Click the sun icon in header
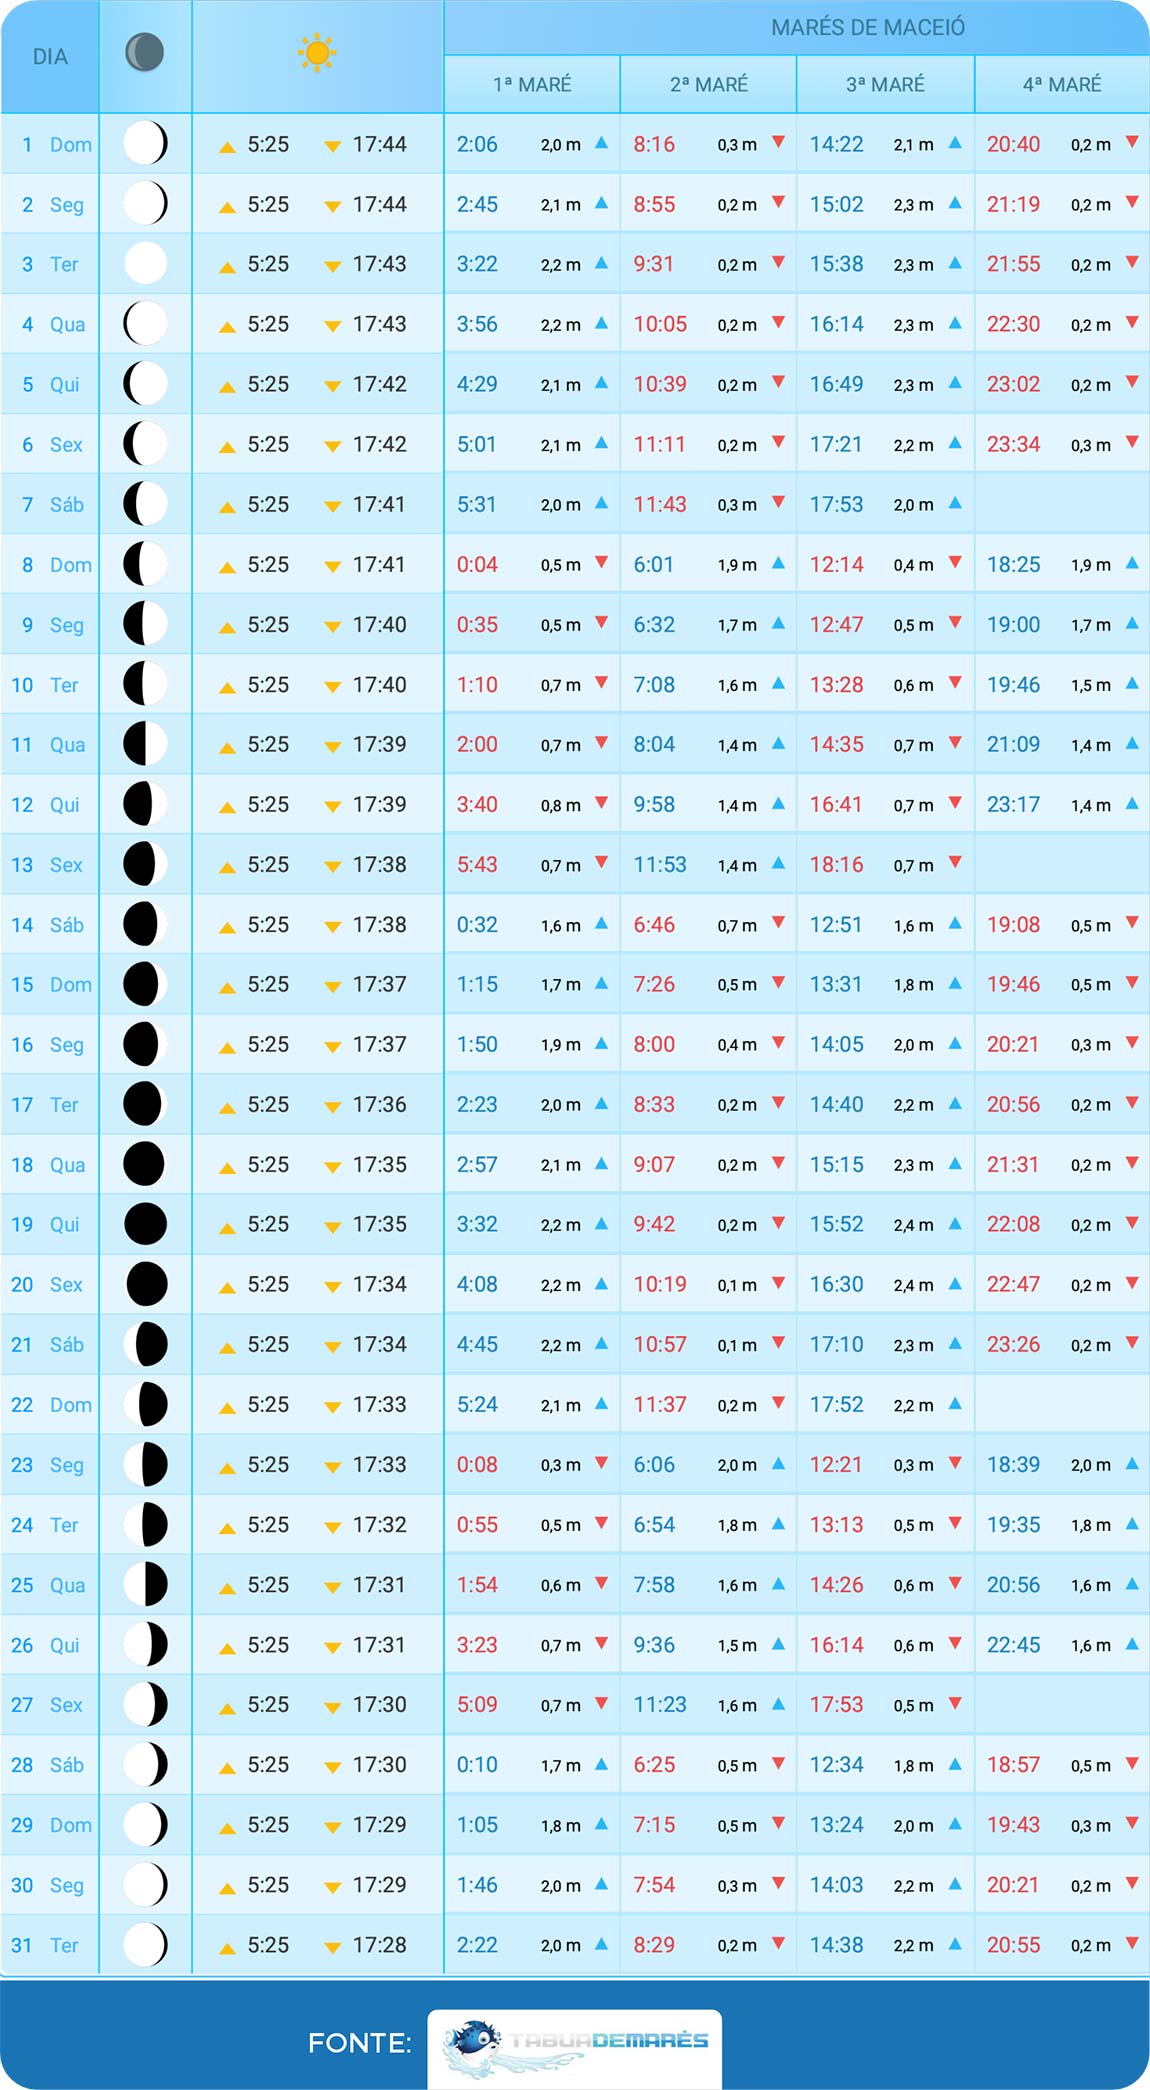This screenshot has width=1150, height=2090. tap(317, 53)
